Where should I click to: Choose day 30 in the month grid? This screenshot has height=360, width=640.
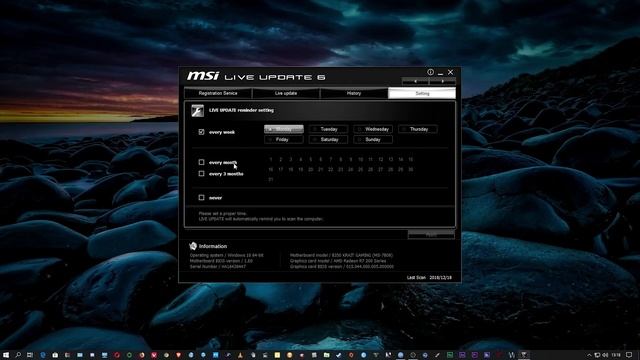tap(411, 169)
